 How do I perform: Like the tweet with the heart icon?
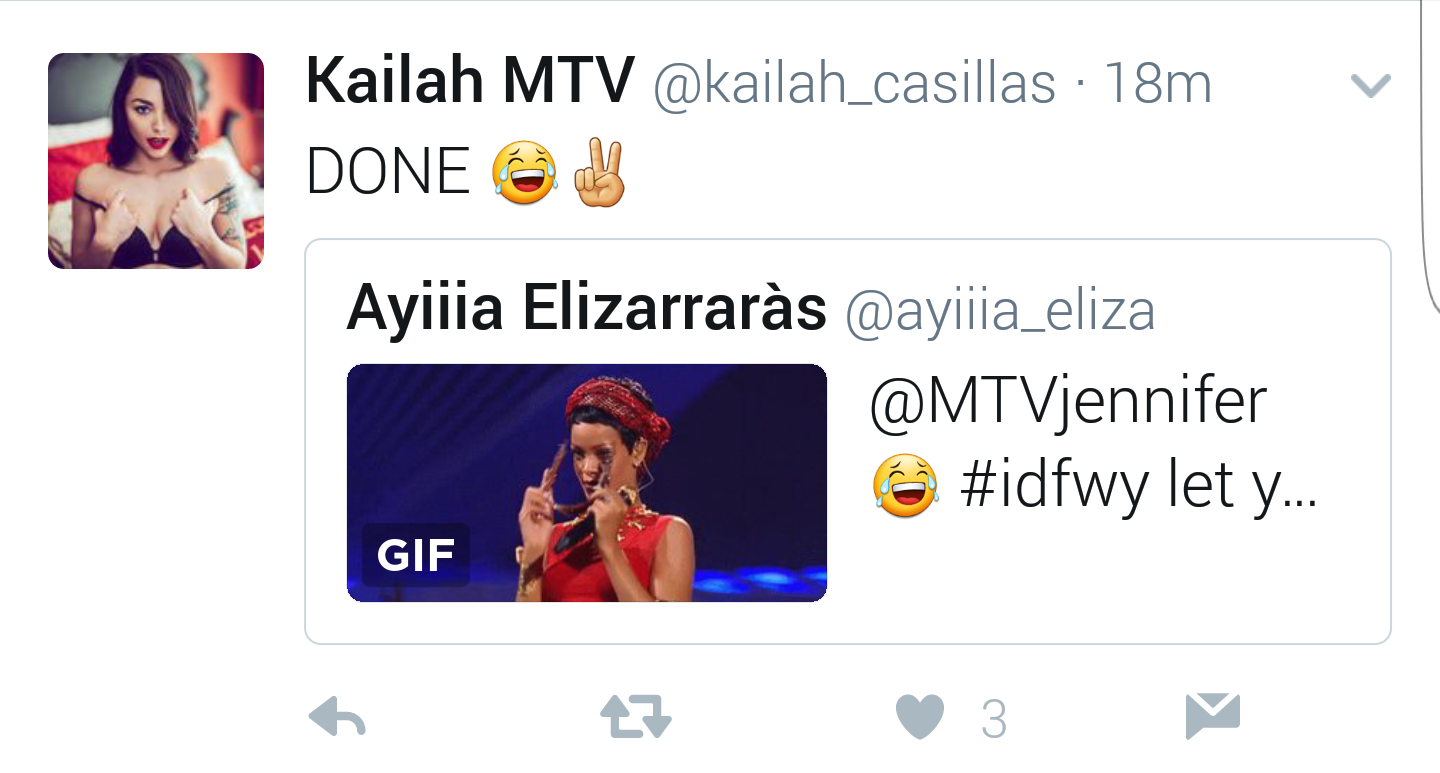point(920,717)
